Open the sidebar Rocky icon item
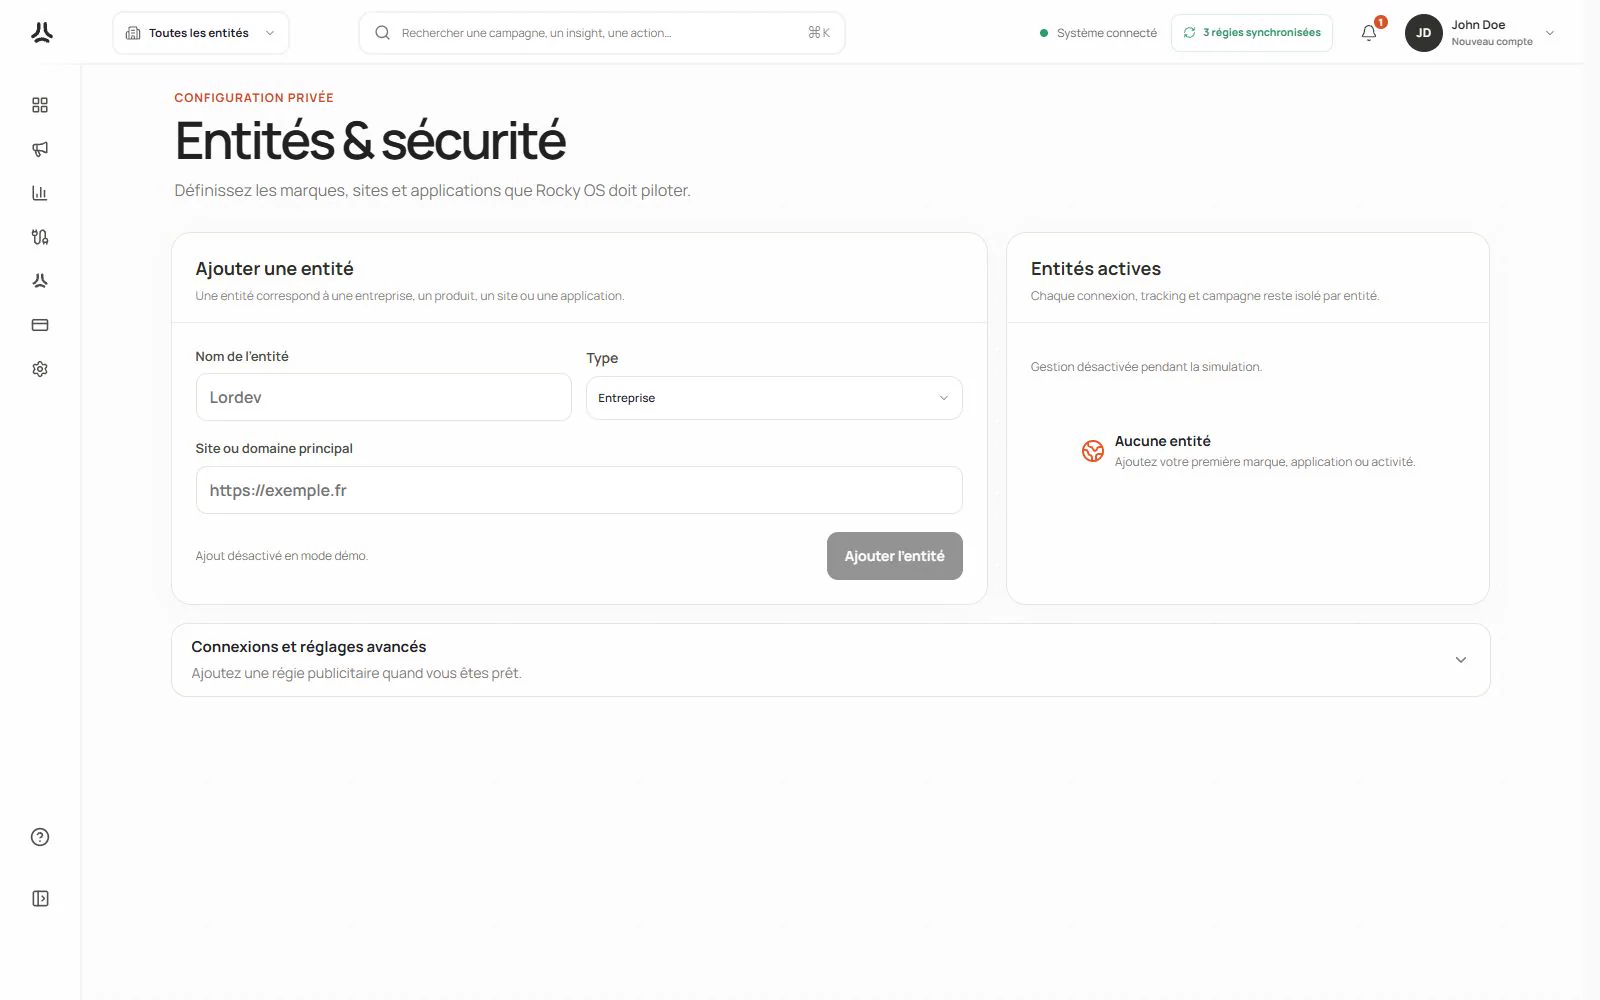 [40, 281]
